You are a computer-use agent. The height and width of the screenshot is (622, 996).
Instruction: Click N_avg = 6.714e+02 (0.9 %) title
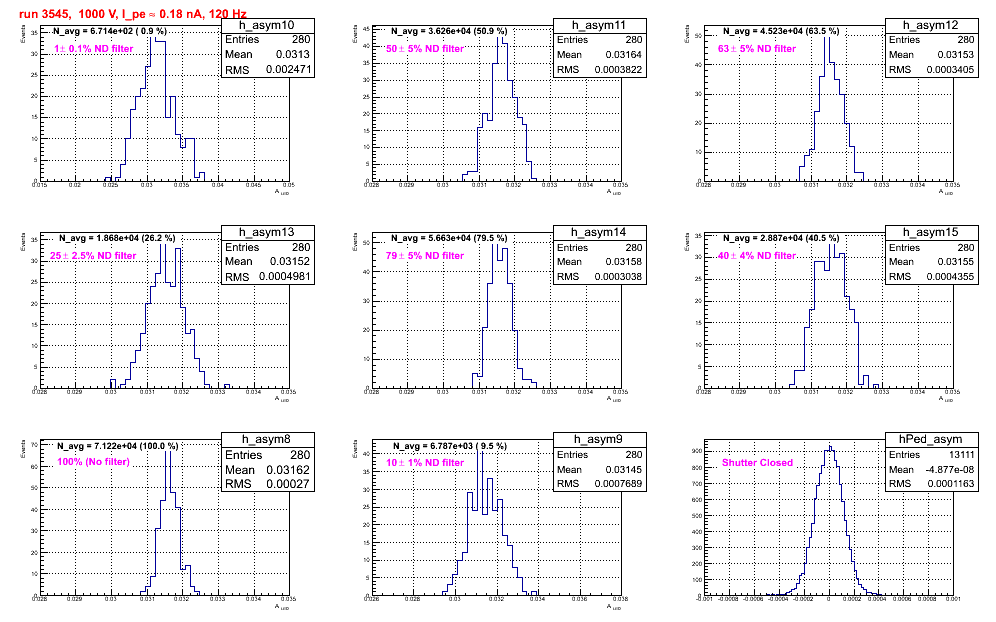110,30
